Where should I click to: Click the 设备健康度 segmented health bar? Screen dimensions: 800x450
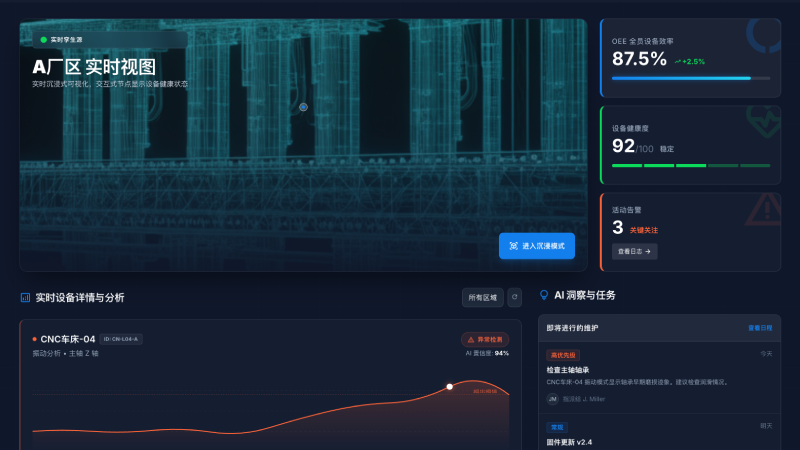pos(691,166)
